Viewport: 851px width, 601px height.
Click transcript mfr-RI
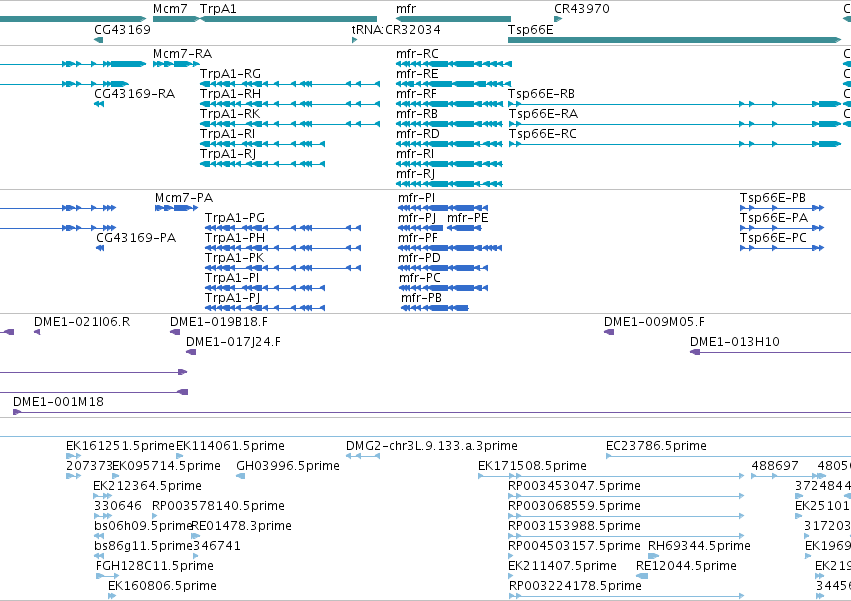(x=449, y=164)
